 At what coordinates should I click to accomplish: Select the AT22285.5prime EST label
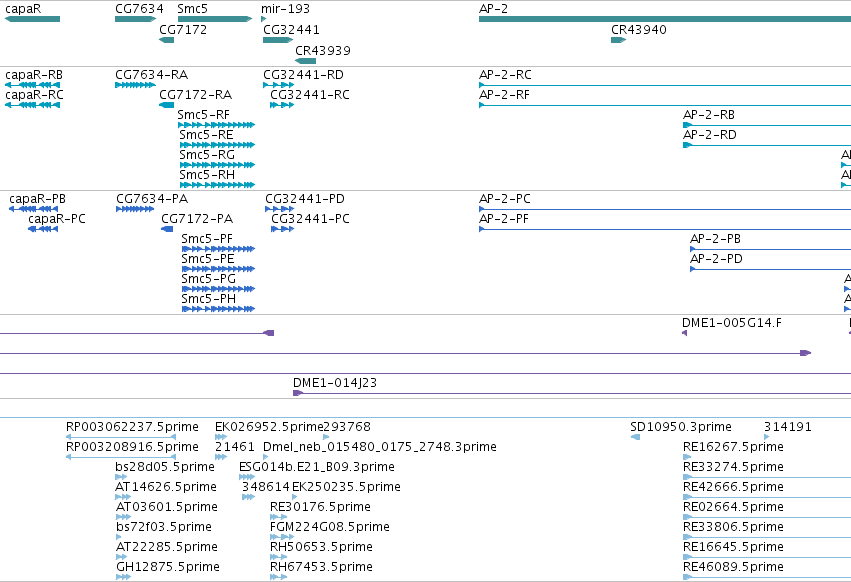(x=167, y=547)
